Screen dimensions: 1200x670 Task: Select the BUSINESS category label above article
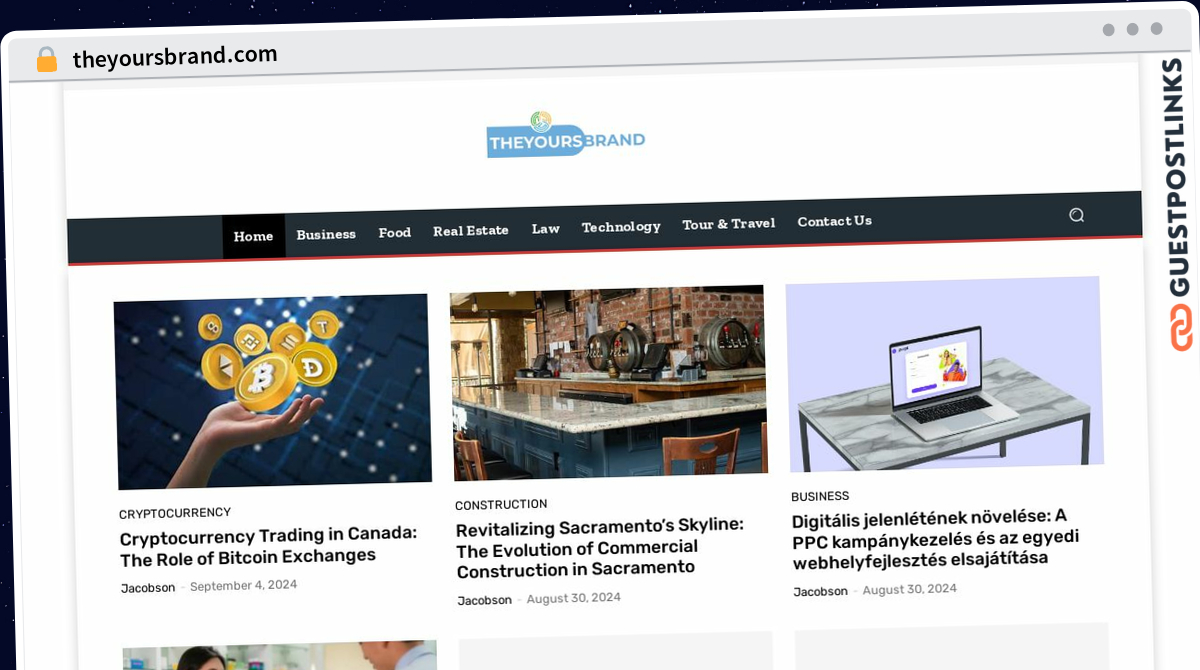click(x=820, y=496)
